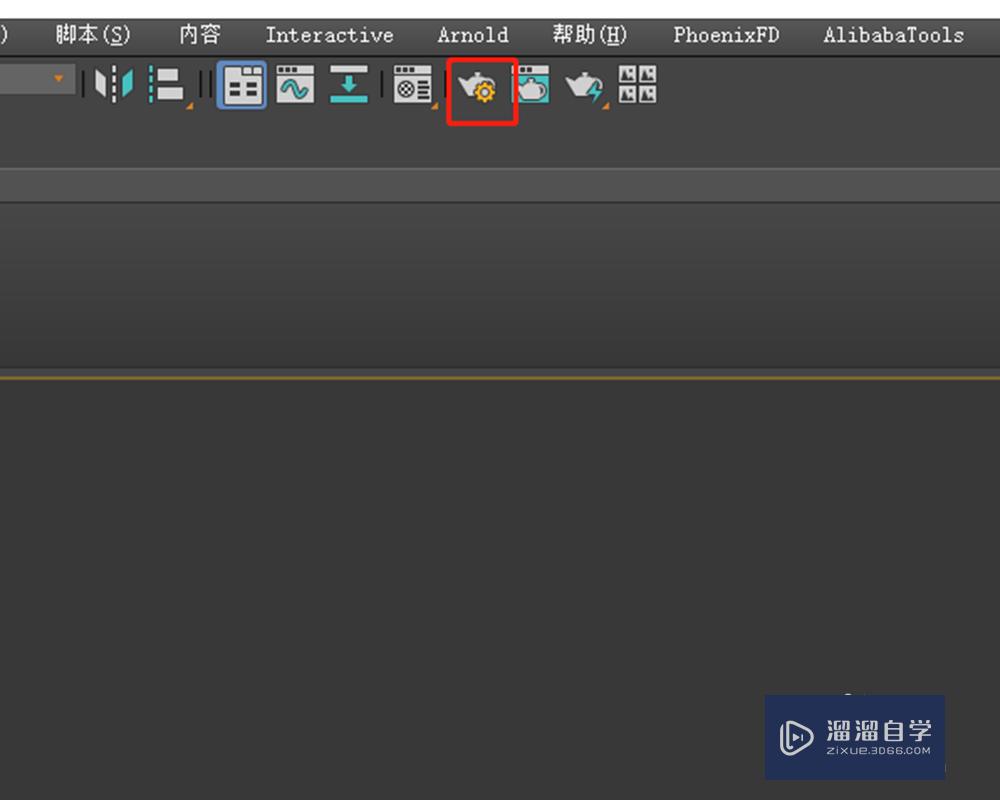Open the PhoenixFD menu
The height and width of the screenshot is (800, 1000).
(x=726, y=35)
